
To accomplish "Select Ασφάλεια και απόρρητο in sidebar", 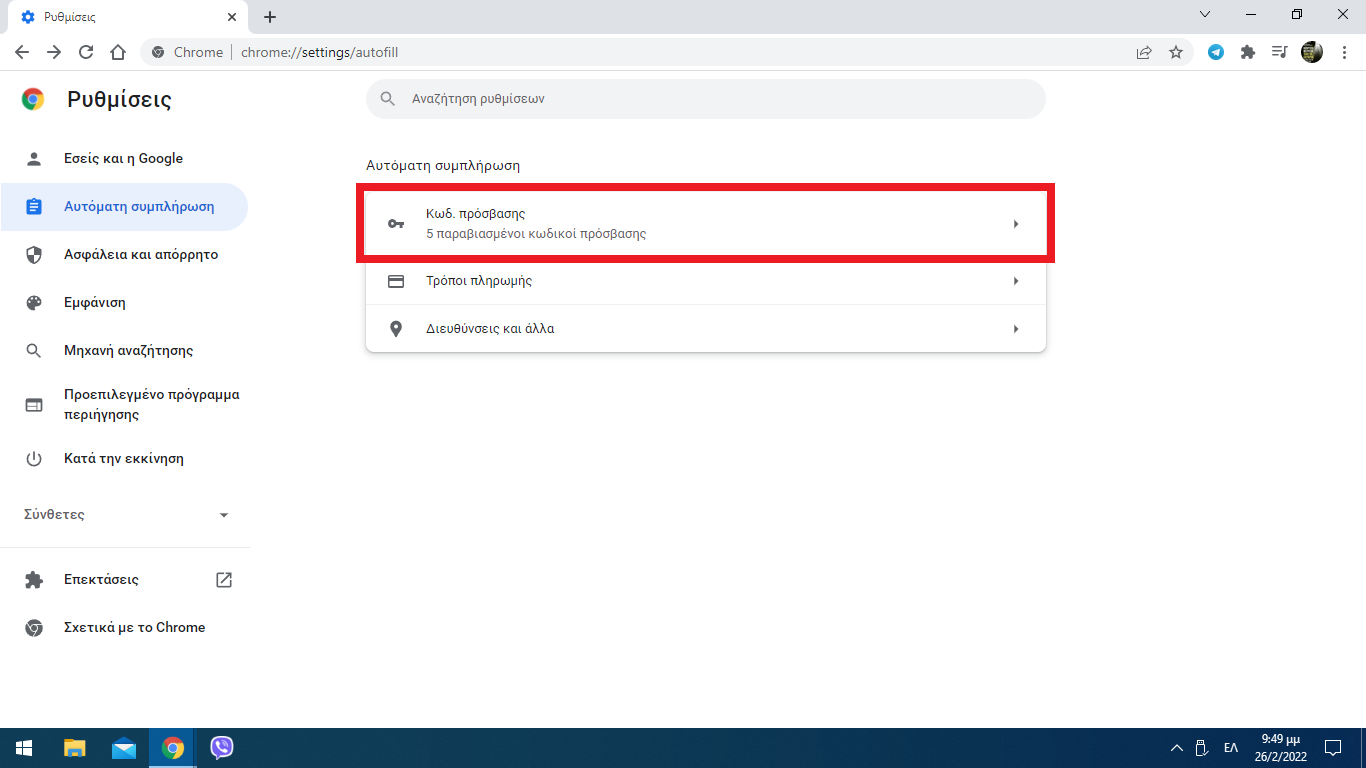I will (140, 255).
